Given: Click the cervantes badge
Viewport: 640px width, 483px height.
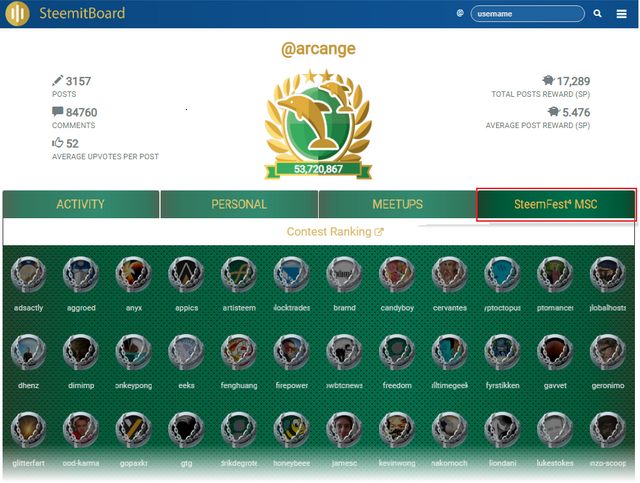Looking at the screenshot, I should pos(449,274).
